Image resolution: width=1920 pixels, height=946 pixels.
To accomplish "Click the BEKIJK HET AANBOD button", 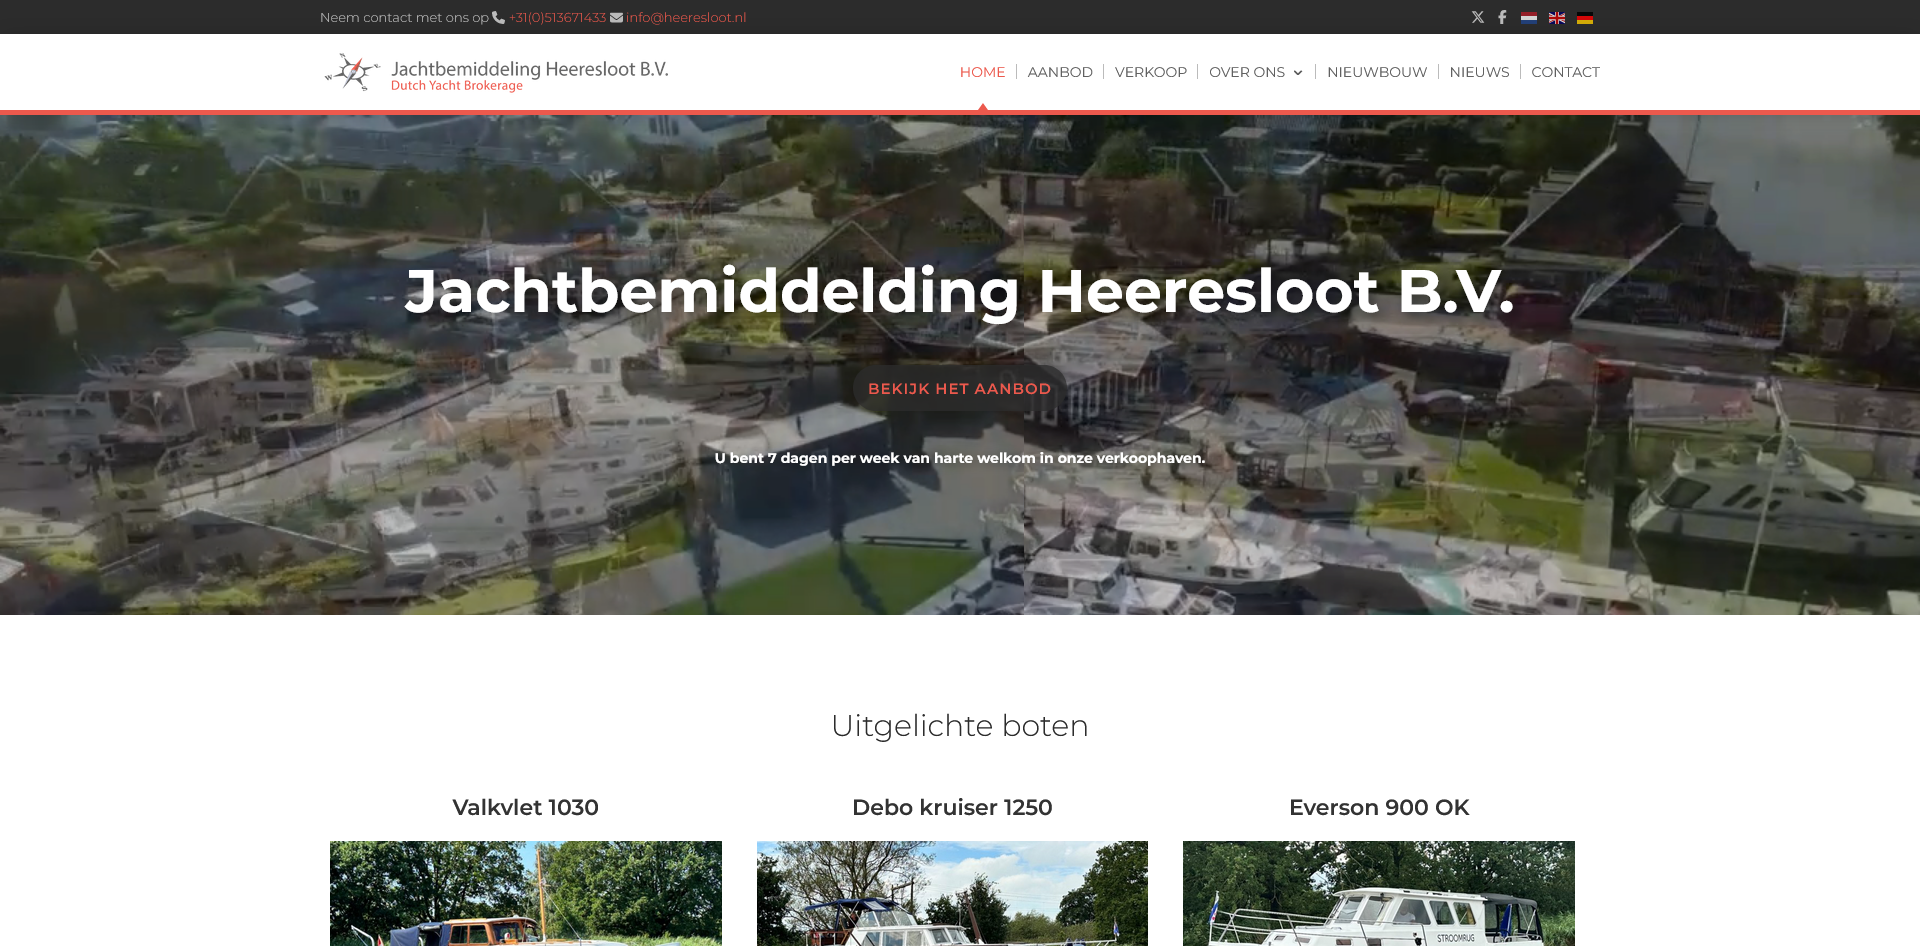I will [x=960, y=389].
